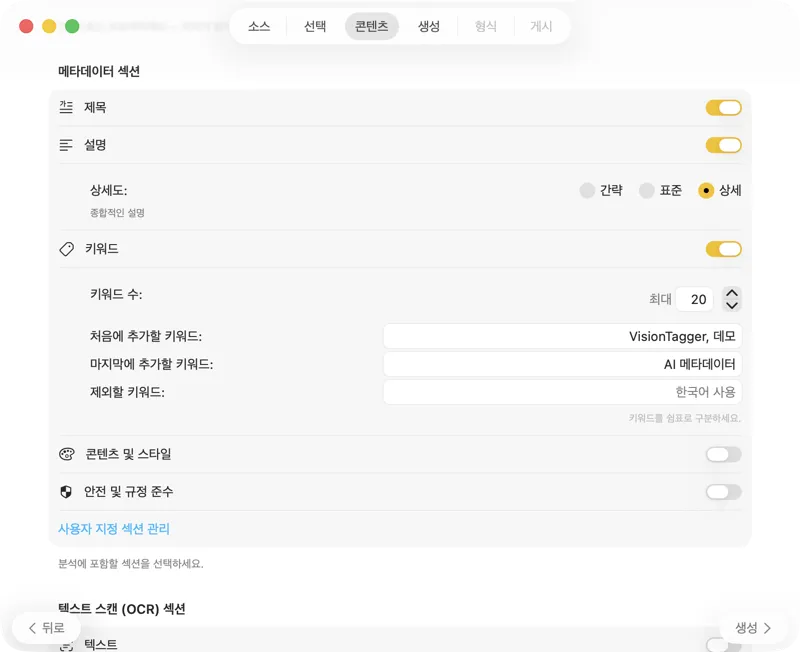Disable the 제목 toggle

coord(723,107)
